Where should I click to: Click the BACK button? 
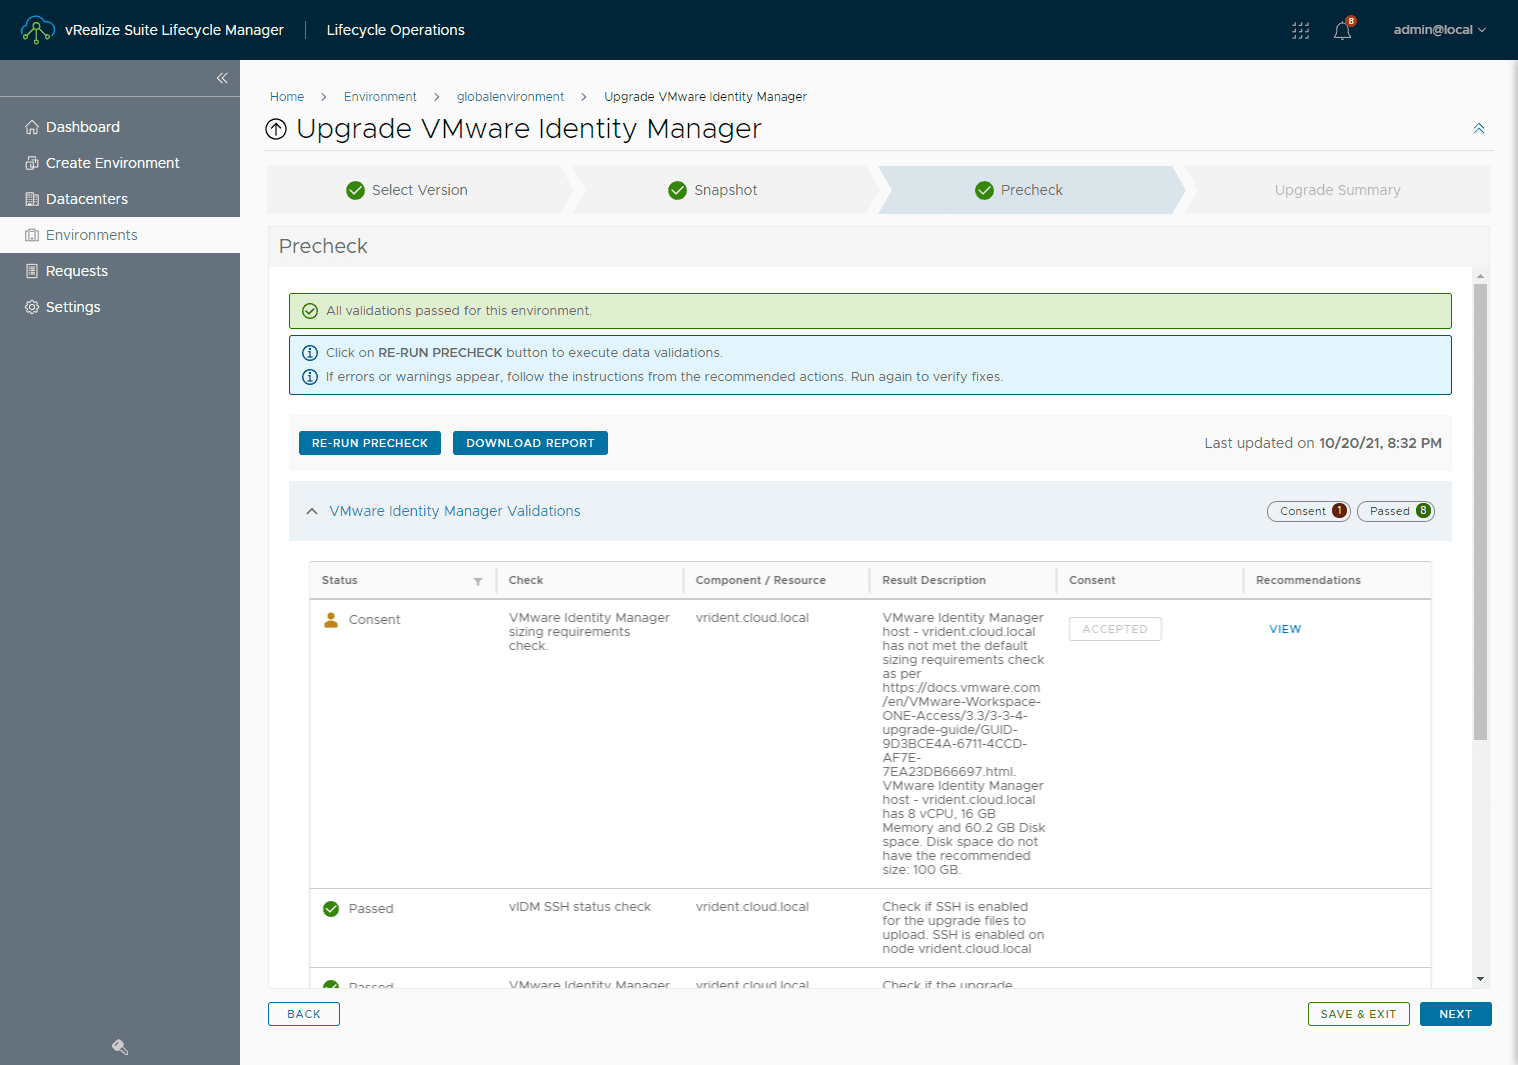point(304,1014)
